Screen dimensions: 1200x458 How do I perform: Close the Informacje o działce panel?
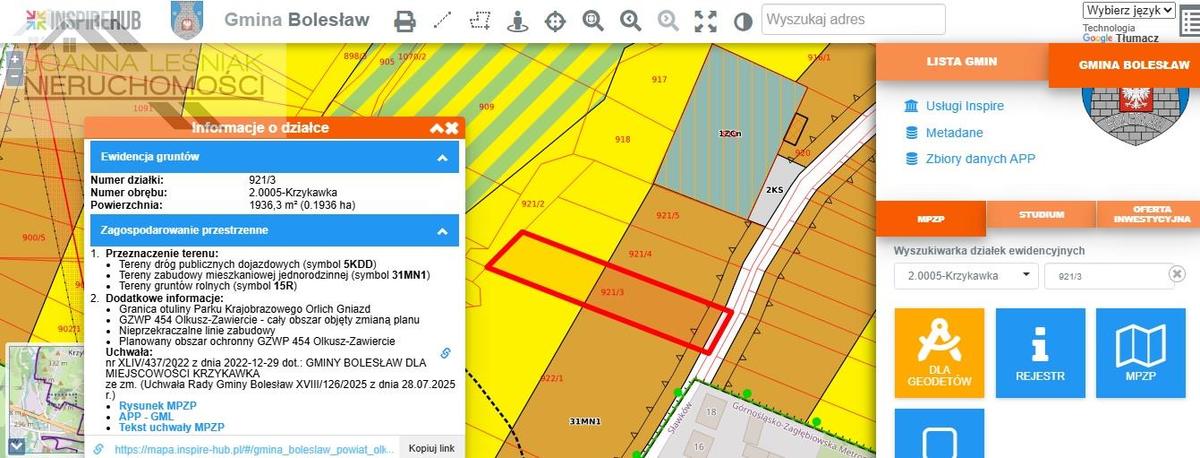click(x=452, y=128)
